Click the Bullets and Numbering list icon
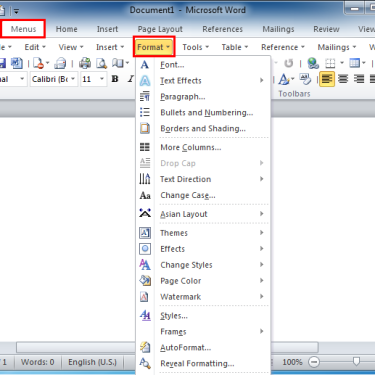The image size is (375, 375). [x=145, y=112]
